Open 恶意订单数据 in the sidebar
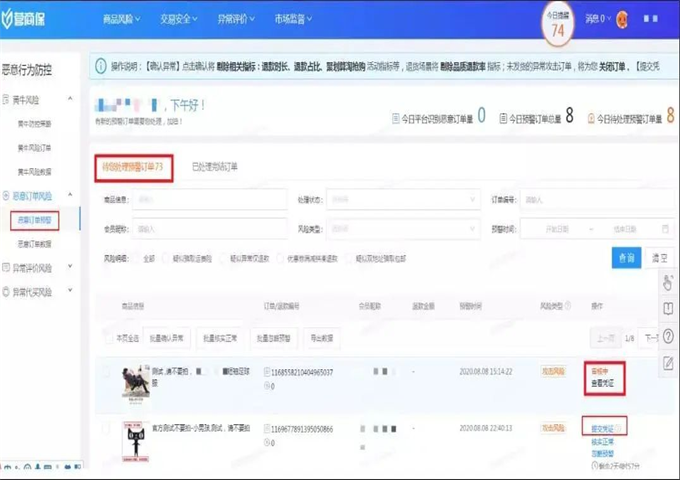 click(x=34, y=244)
